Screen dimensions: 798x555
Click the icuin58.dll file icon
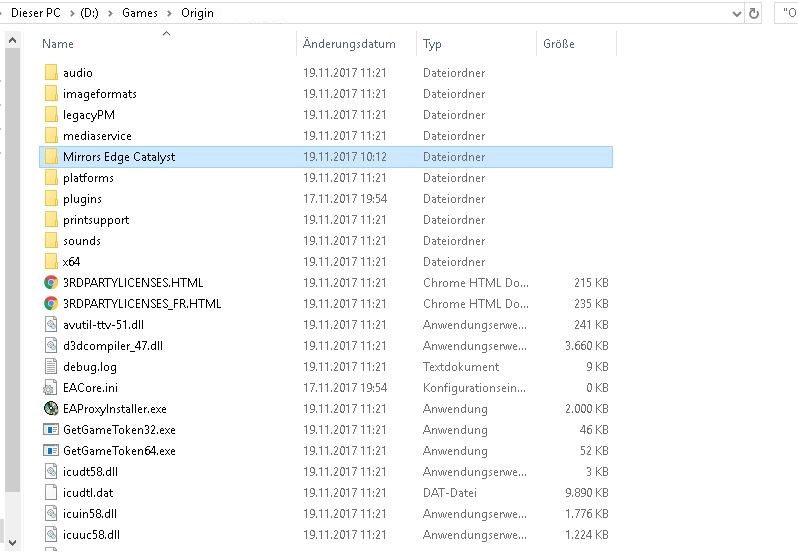(51, 513)
